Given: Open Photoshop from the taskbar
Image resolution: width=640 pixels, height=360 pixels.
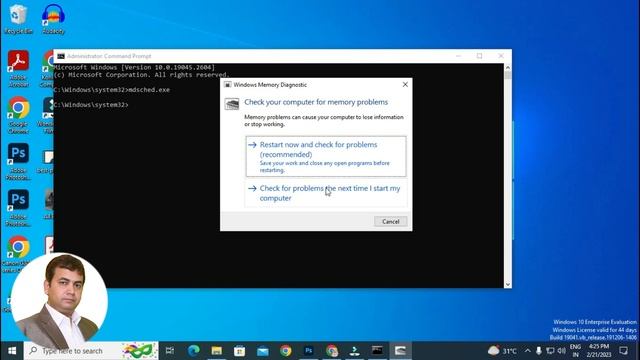Looking at the screenshot, I should coord(309,351).
